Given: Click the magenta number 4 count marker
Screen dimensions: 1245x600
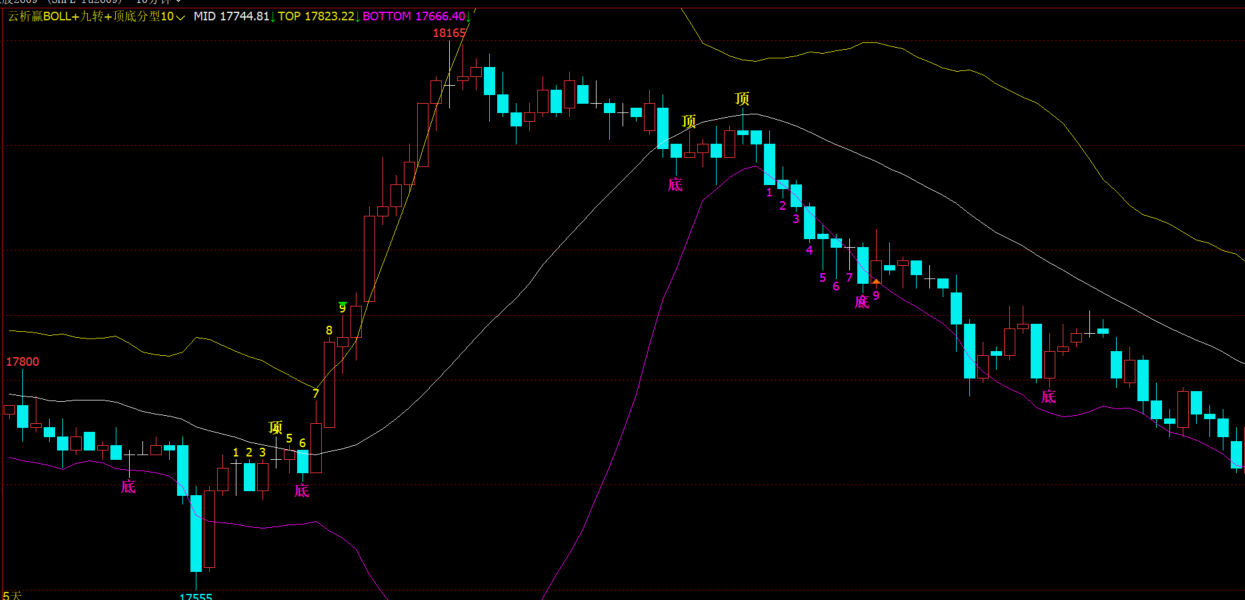Looking at the screenshot, I should coord(810,250).
